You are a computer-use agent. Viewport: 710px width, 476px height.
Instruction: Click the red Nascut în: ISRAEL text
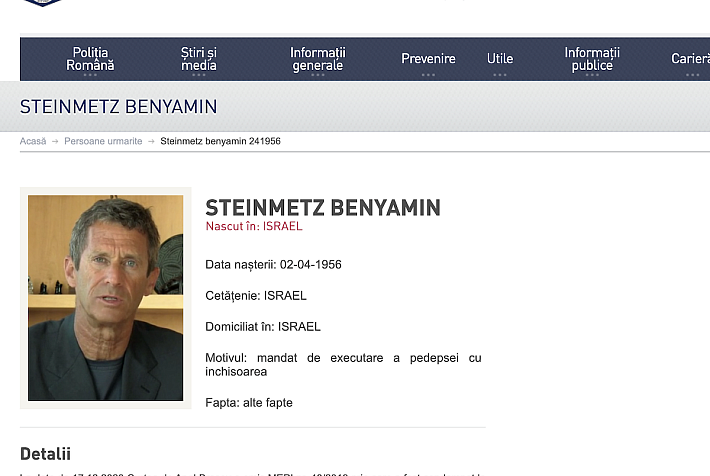tap(254, 226)
